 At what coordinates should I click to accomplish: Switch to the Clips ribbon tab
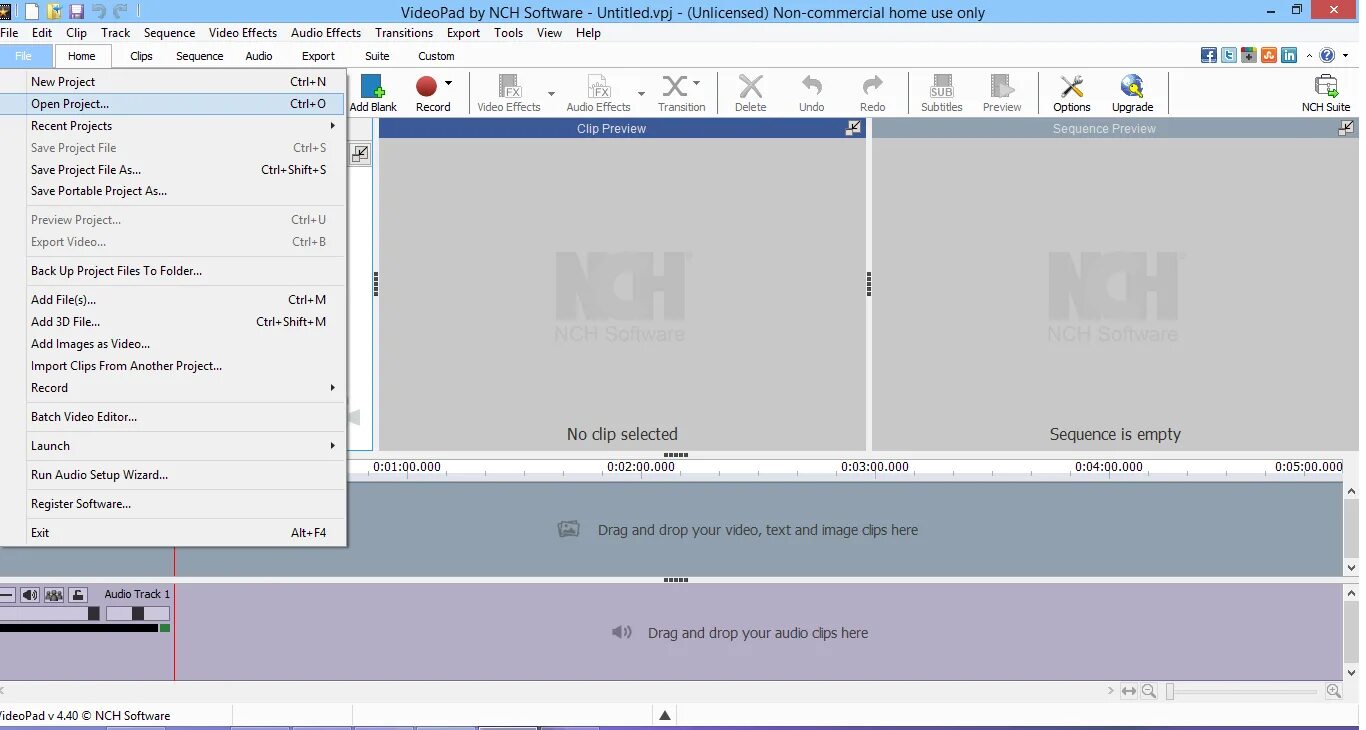pos(141,56)
